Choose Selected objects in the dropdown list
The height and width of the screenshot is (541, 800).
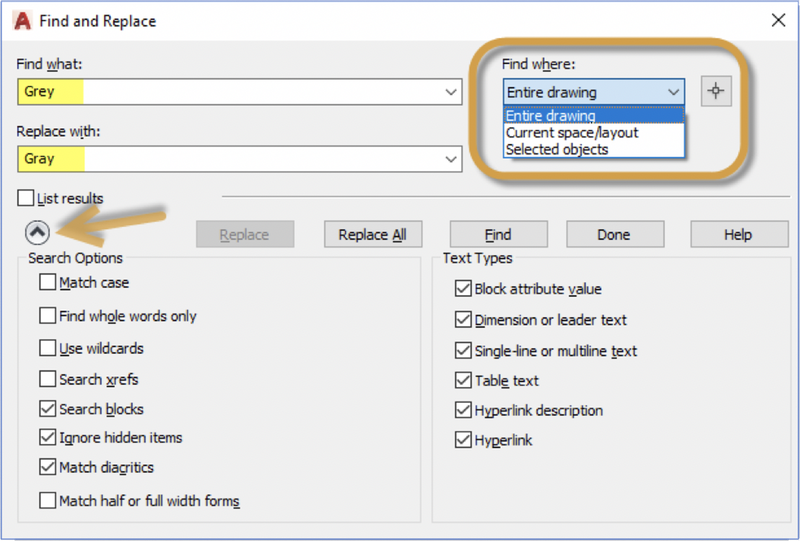tap(557, 149)
